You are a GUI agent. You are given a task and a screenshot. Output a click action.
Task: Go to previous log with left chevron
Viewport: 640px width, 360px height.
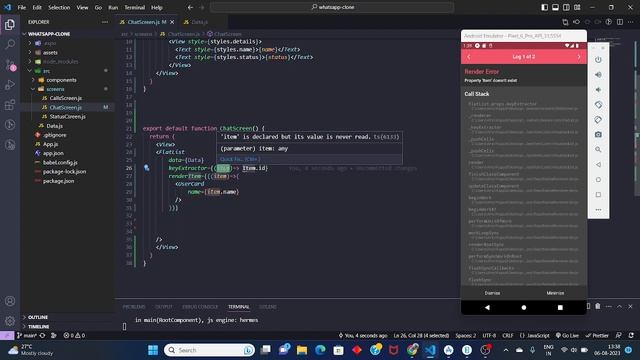pos(469,57)
